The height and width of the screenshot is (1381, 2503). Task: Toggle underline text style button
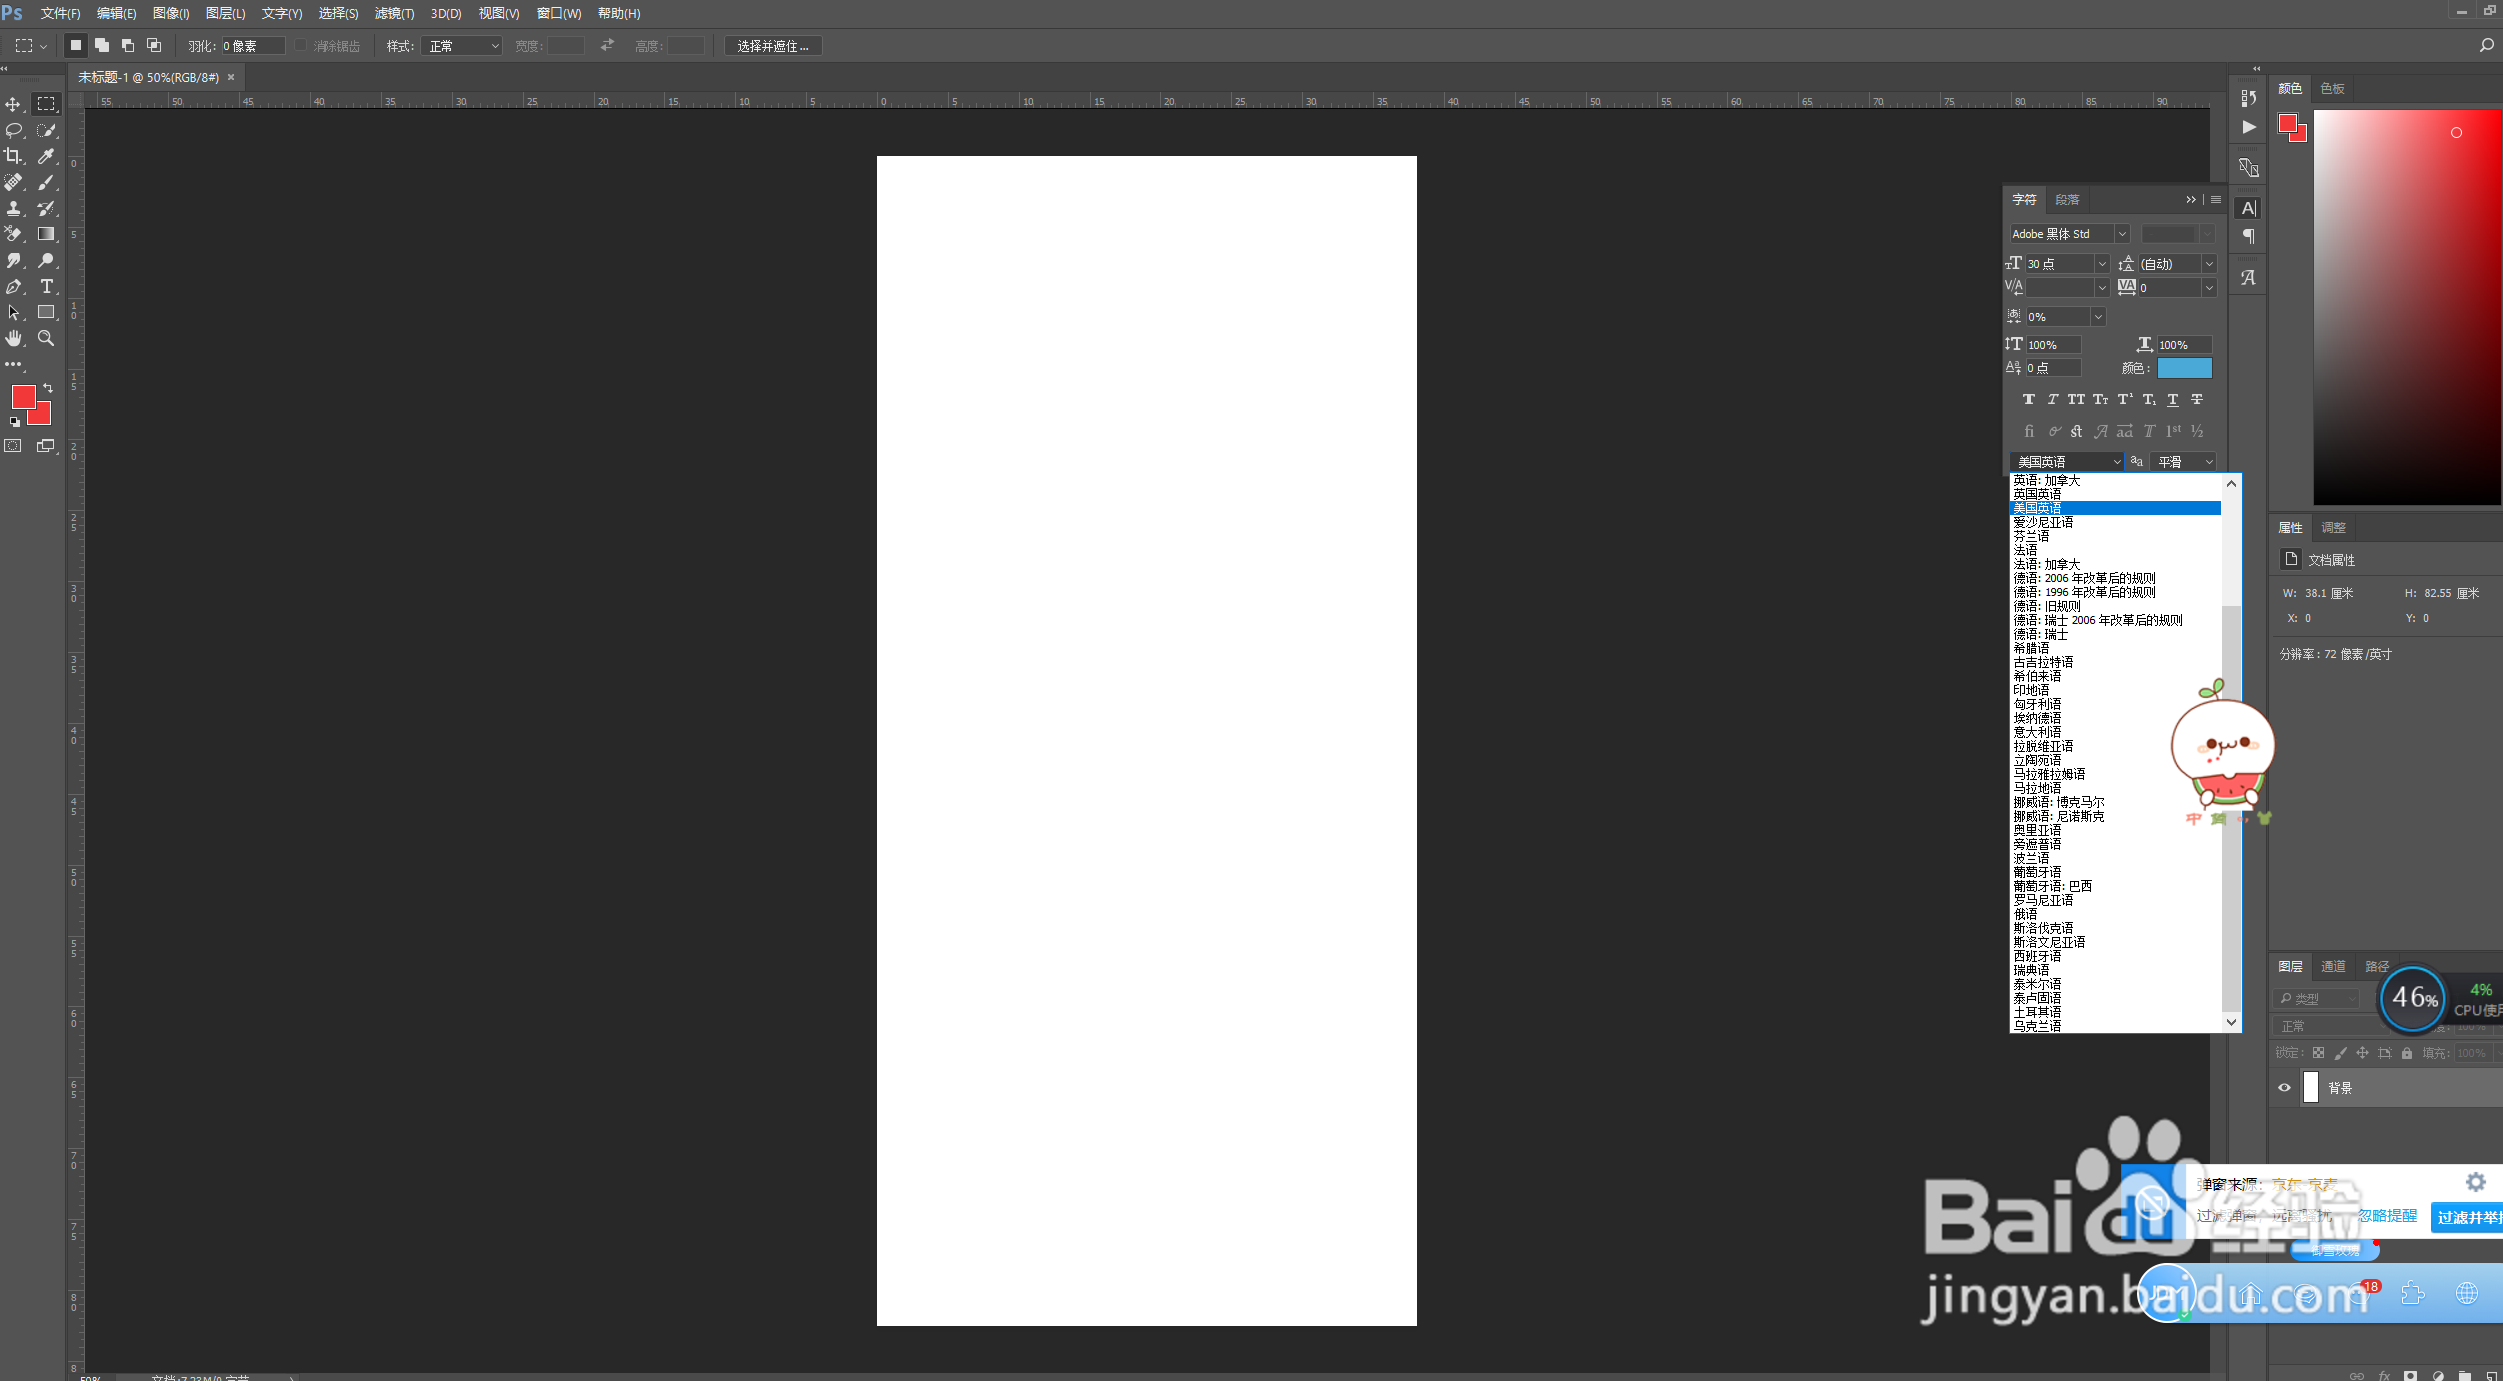pyautogui.click(x=2173, y=399)
